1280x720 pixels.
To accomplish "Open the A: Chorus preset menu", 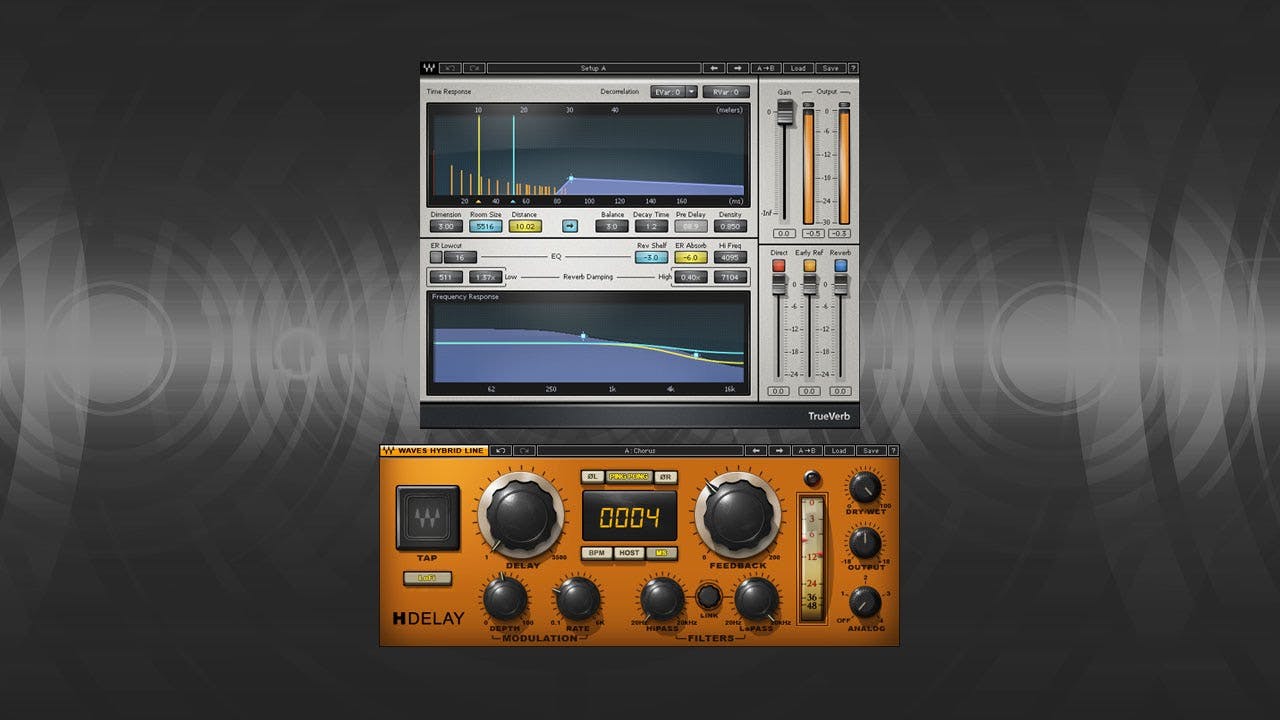I will pyautogui.click(x=640, y=450).
